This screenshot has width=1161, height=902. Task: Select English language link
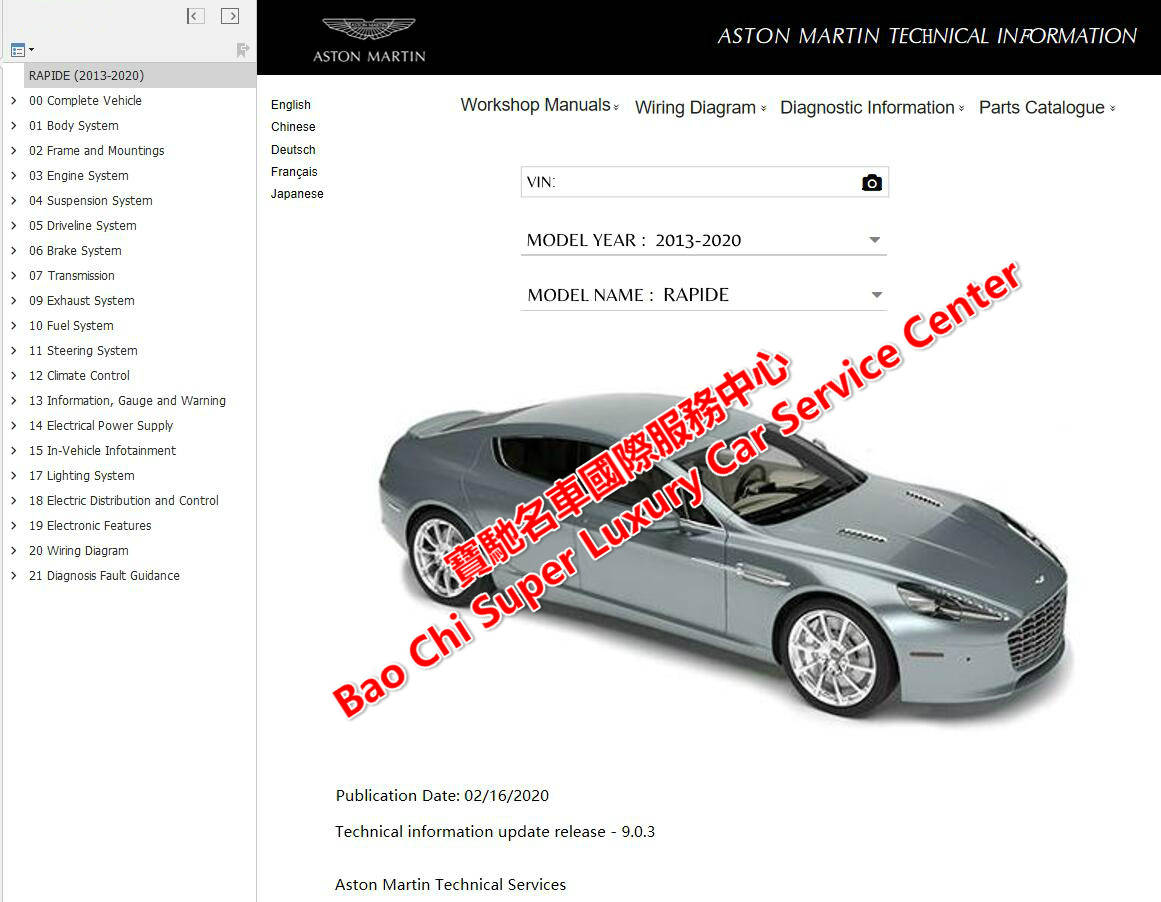pyautogui.click(x=290, y=104)
